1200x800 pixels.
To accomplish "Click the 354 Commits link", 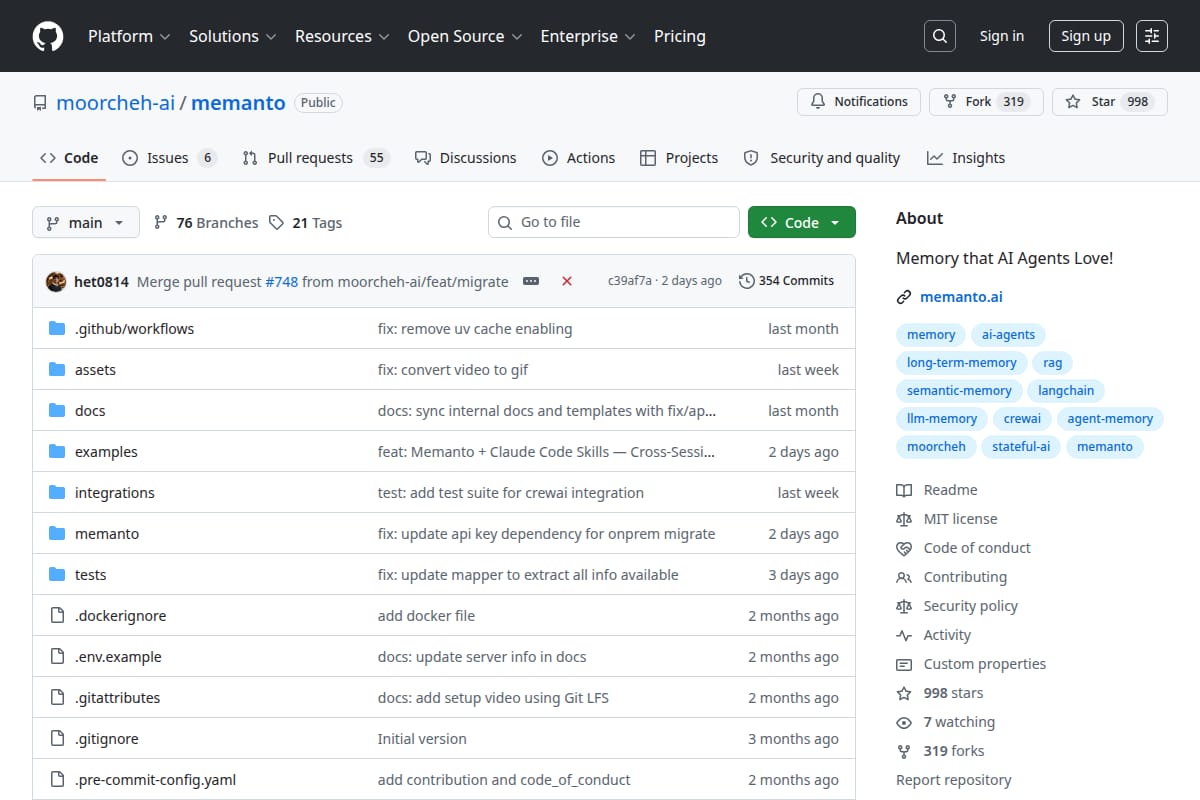I will coord(786,281).
